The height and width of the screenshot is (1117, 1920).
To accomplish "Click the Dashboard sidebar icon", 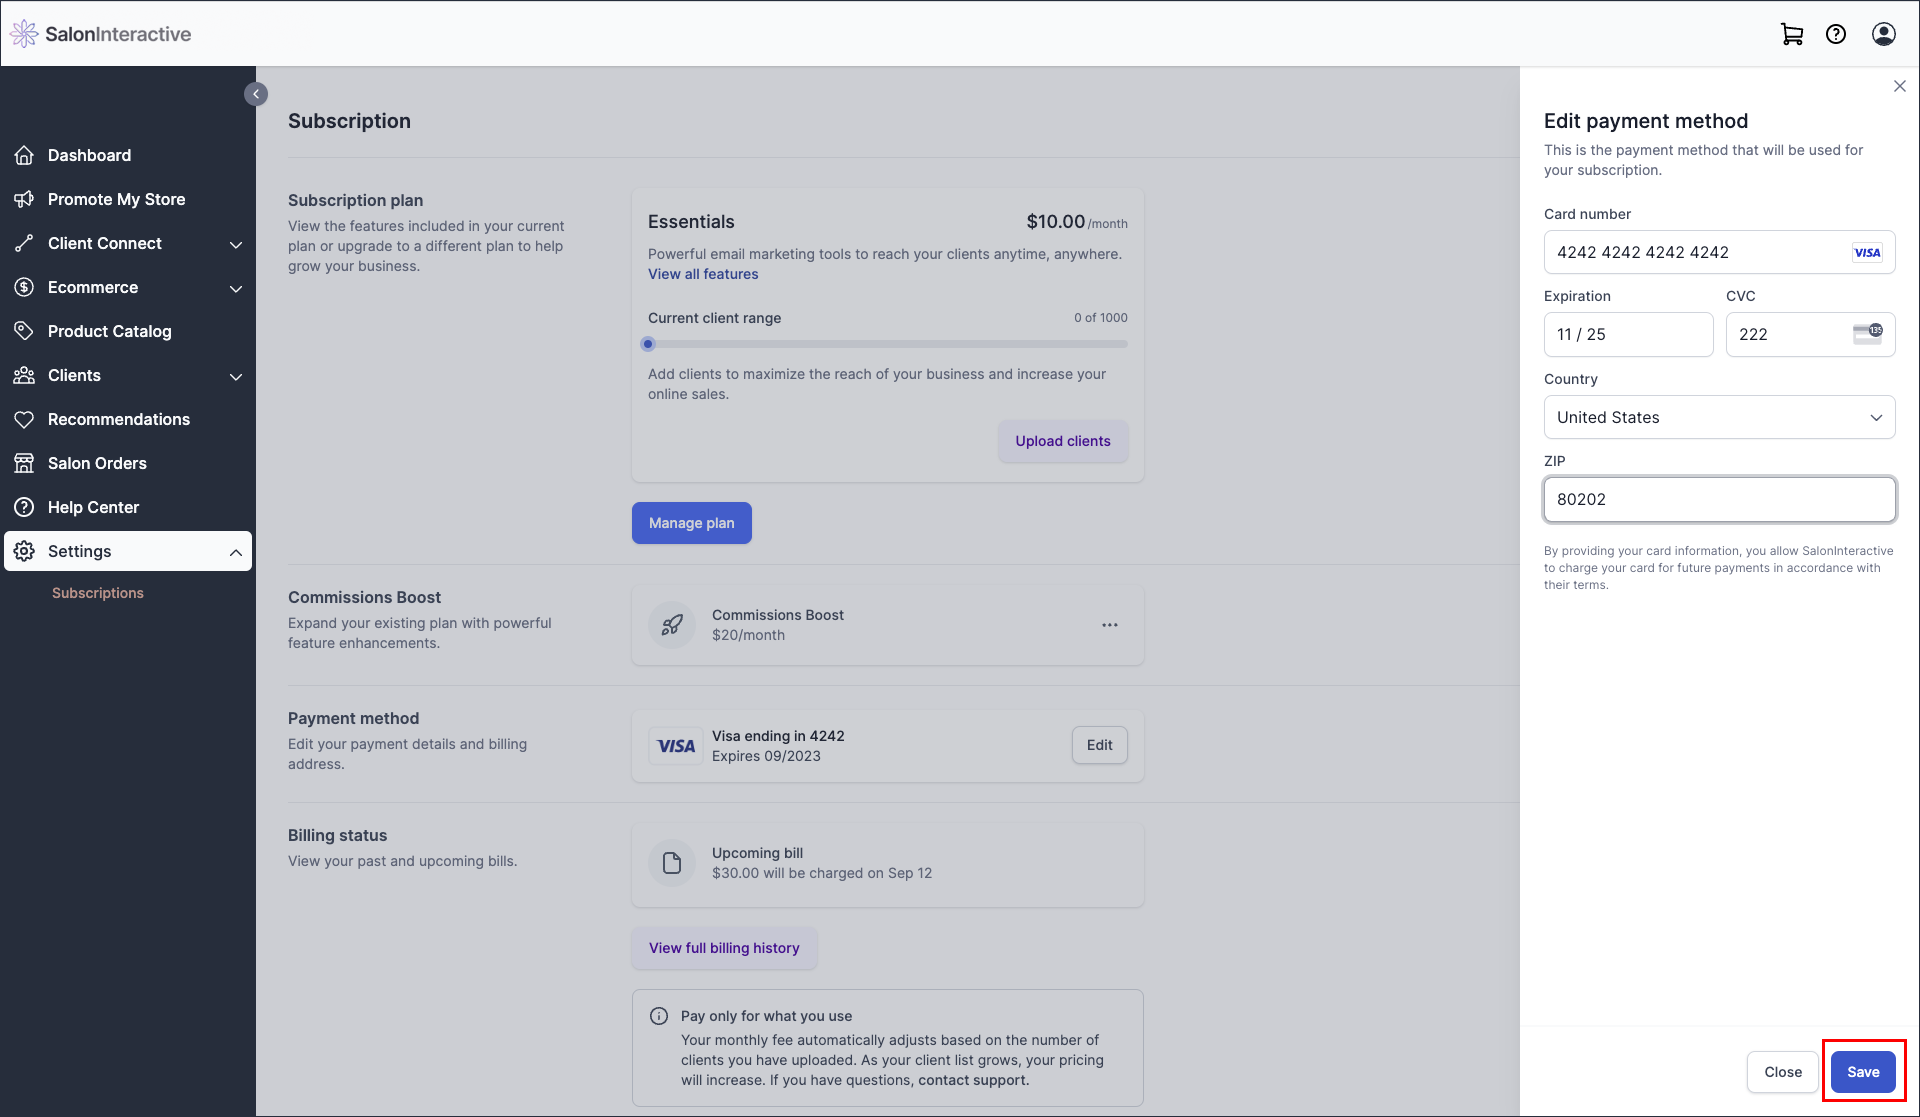I will point(25,156).
